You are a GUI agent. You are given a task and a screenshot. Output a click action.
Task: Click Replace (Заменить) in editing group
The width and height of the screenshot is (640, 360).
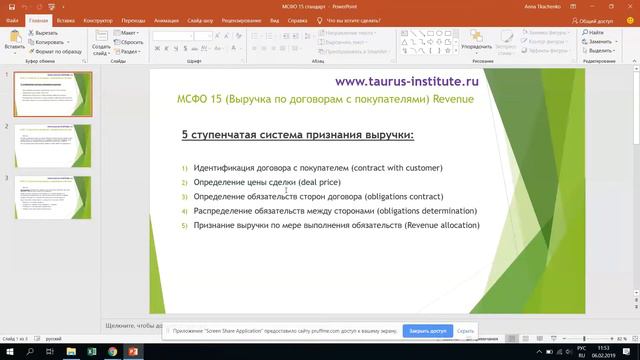tap(597, 42)
